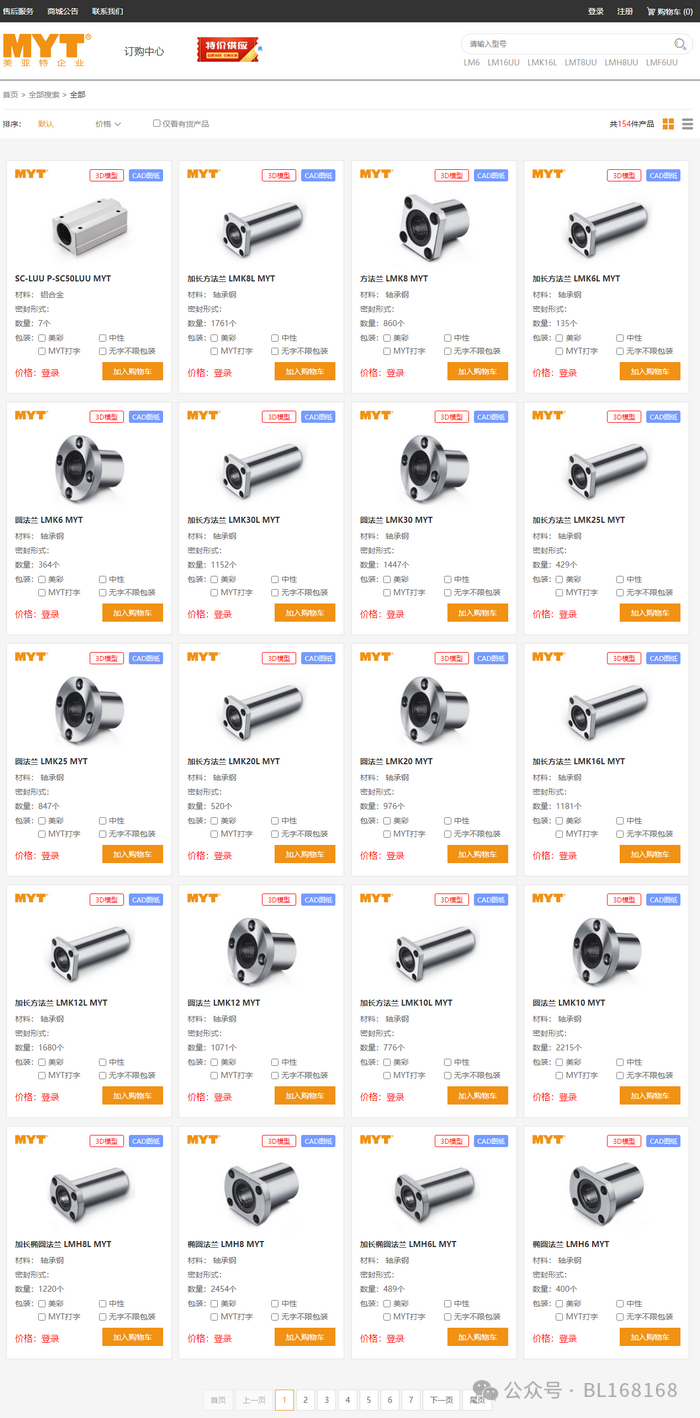Go to next page (下一页)
The height and width of the screenshot is (1418, 700).
441,1400
